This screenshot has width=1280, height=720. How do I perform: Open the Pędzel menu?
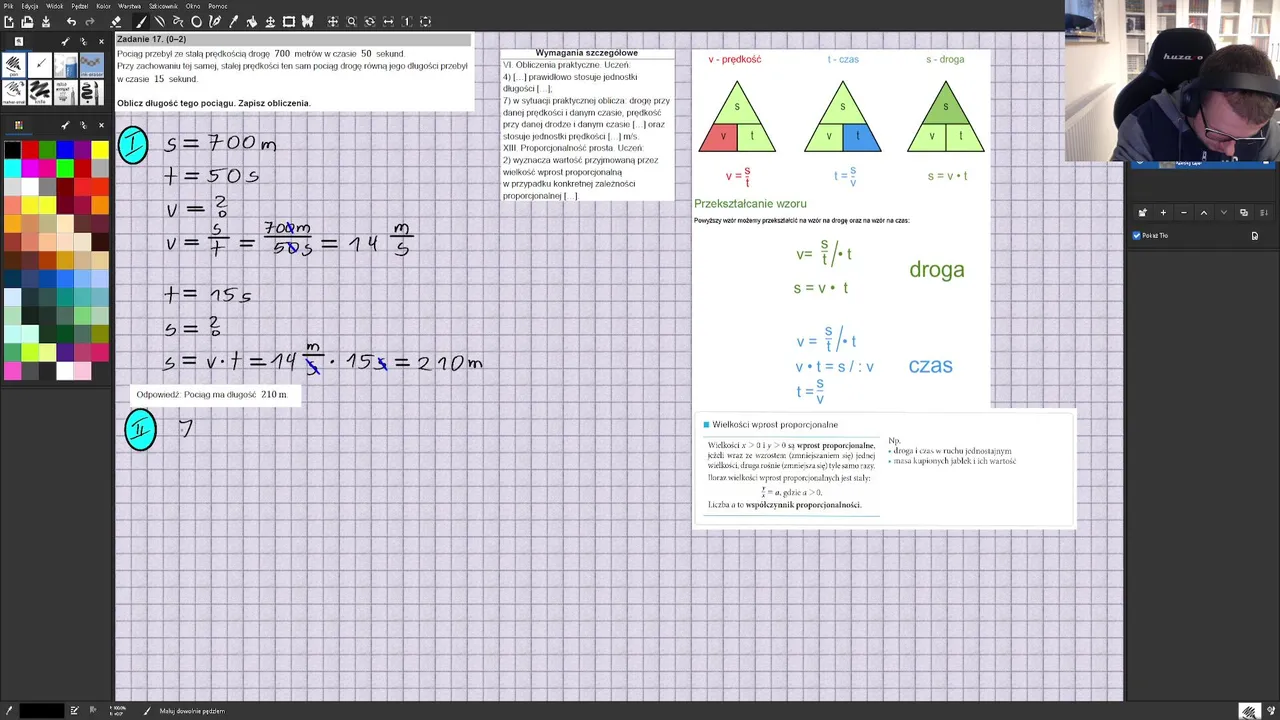(x=80, y=6)
